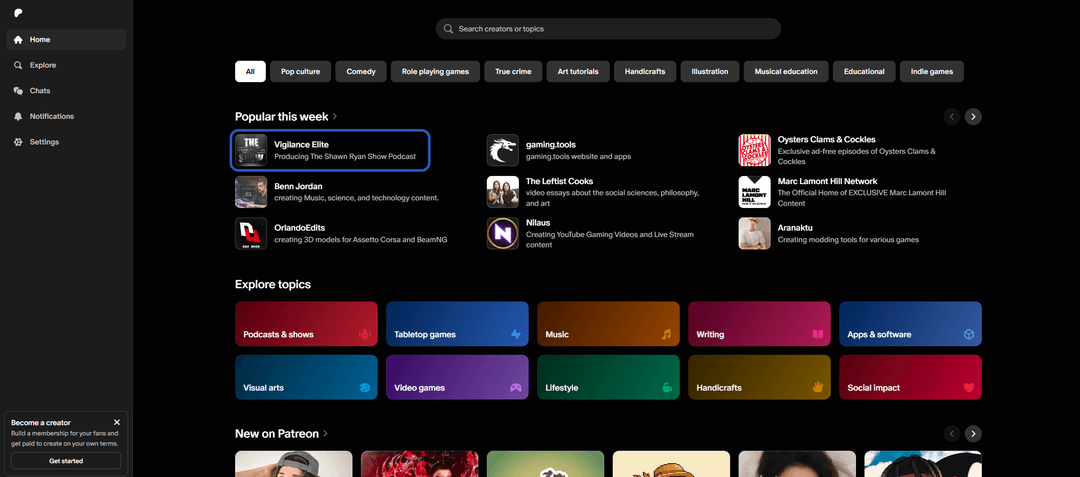This screenshot has width=1080, height=477.
Task: Open Marc Lamont Hill Network logo
Action: pyautogui.click(x=754, y=192)
